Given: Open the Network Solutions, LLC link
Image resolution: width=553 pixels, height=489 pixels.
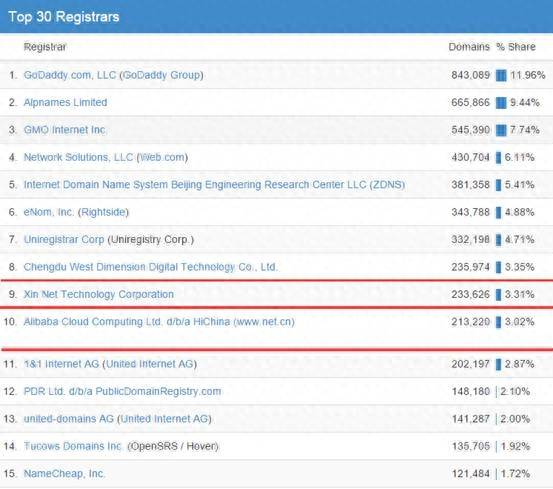Looking at the screenshot, I should click(78, 157).
